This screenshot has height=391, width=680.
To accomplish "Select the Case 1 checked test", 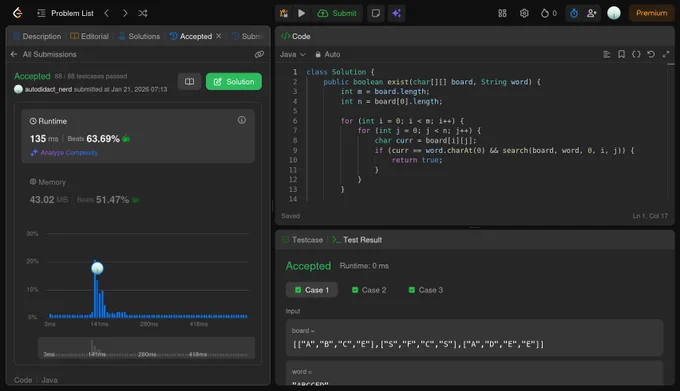I will [x=312, y=290].
